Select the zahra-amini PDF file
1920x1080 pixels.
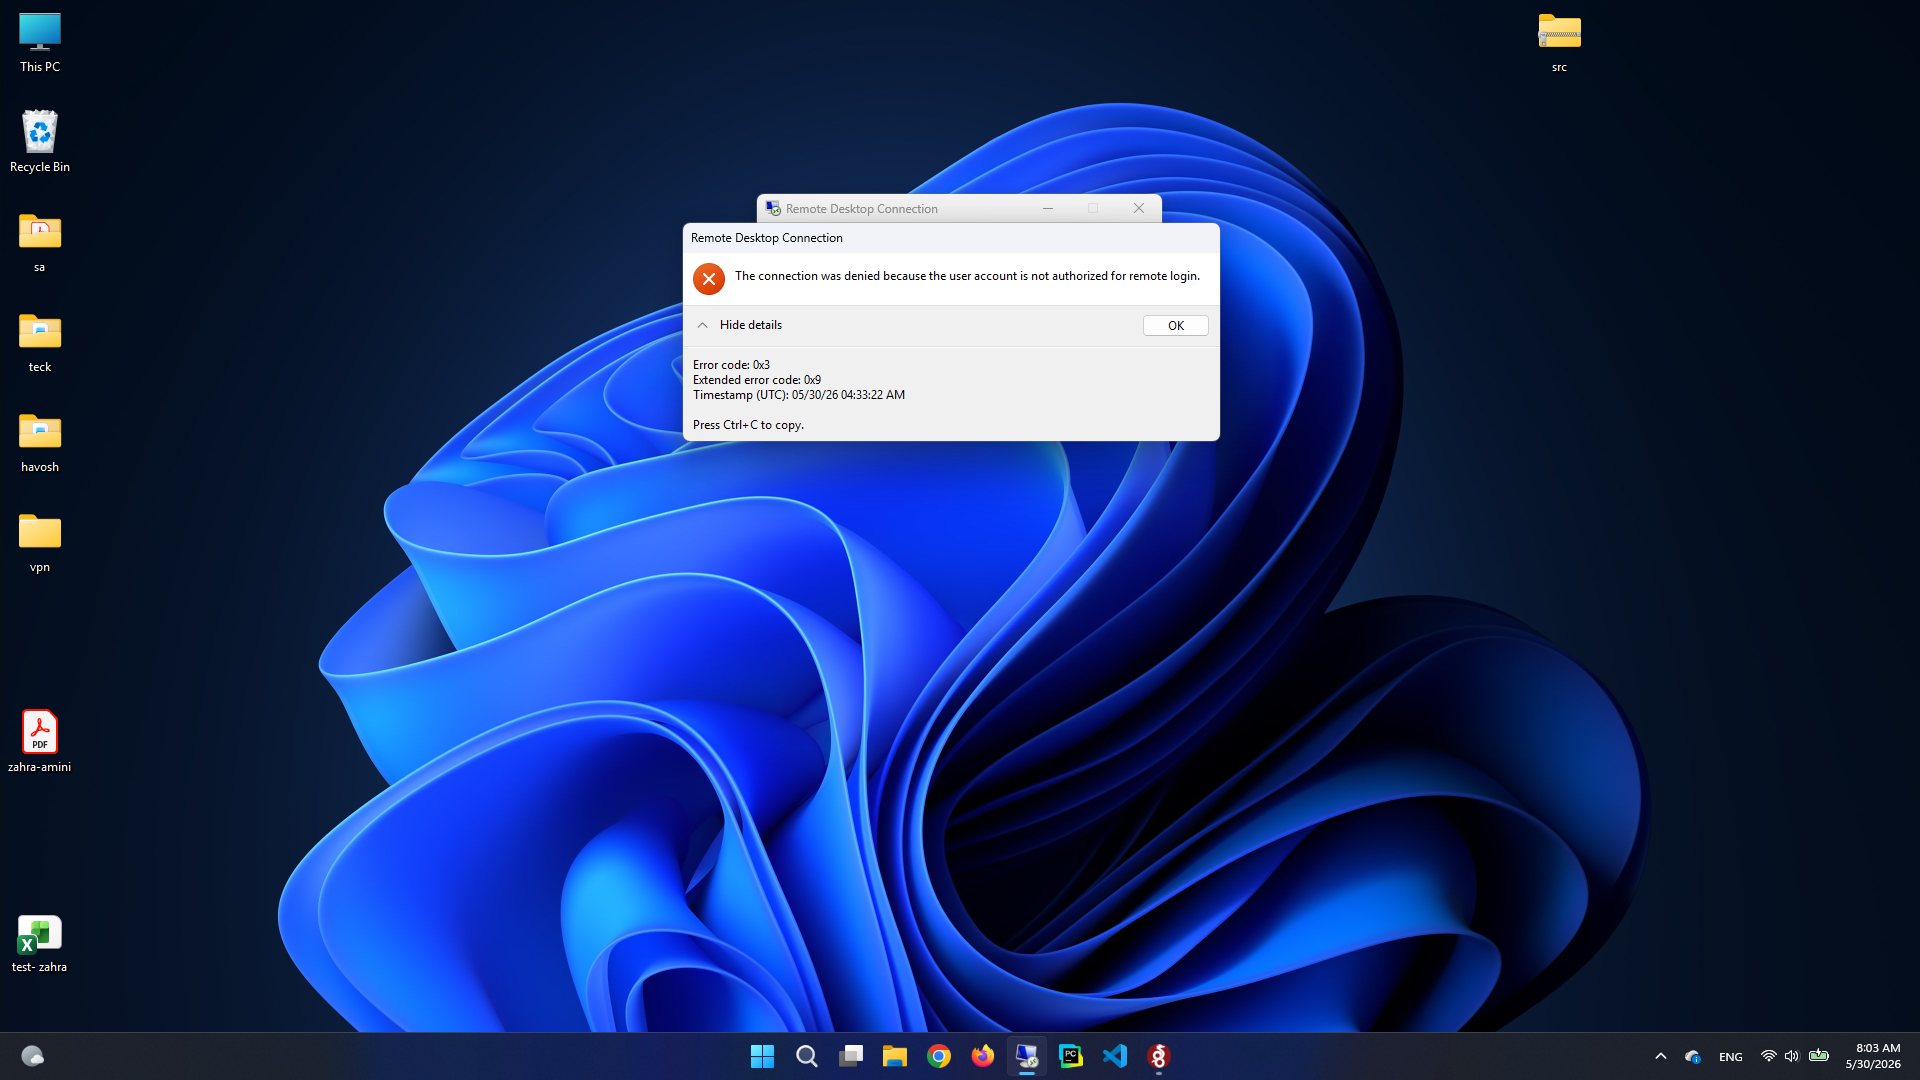[40, 741]
